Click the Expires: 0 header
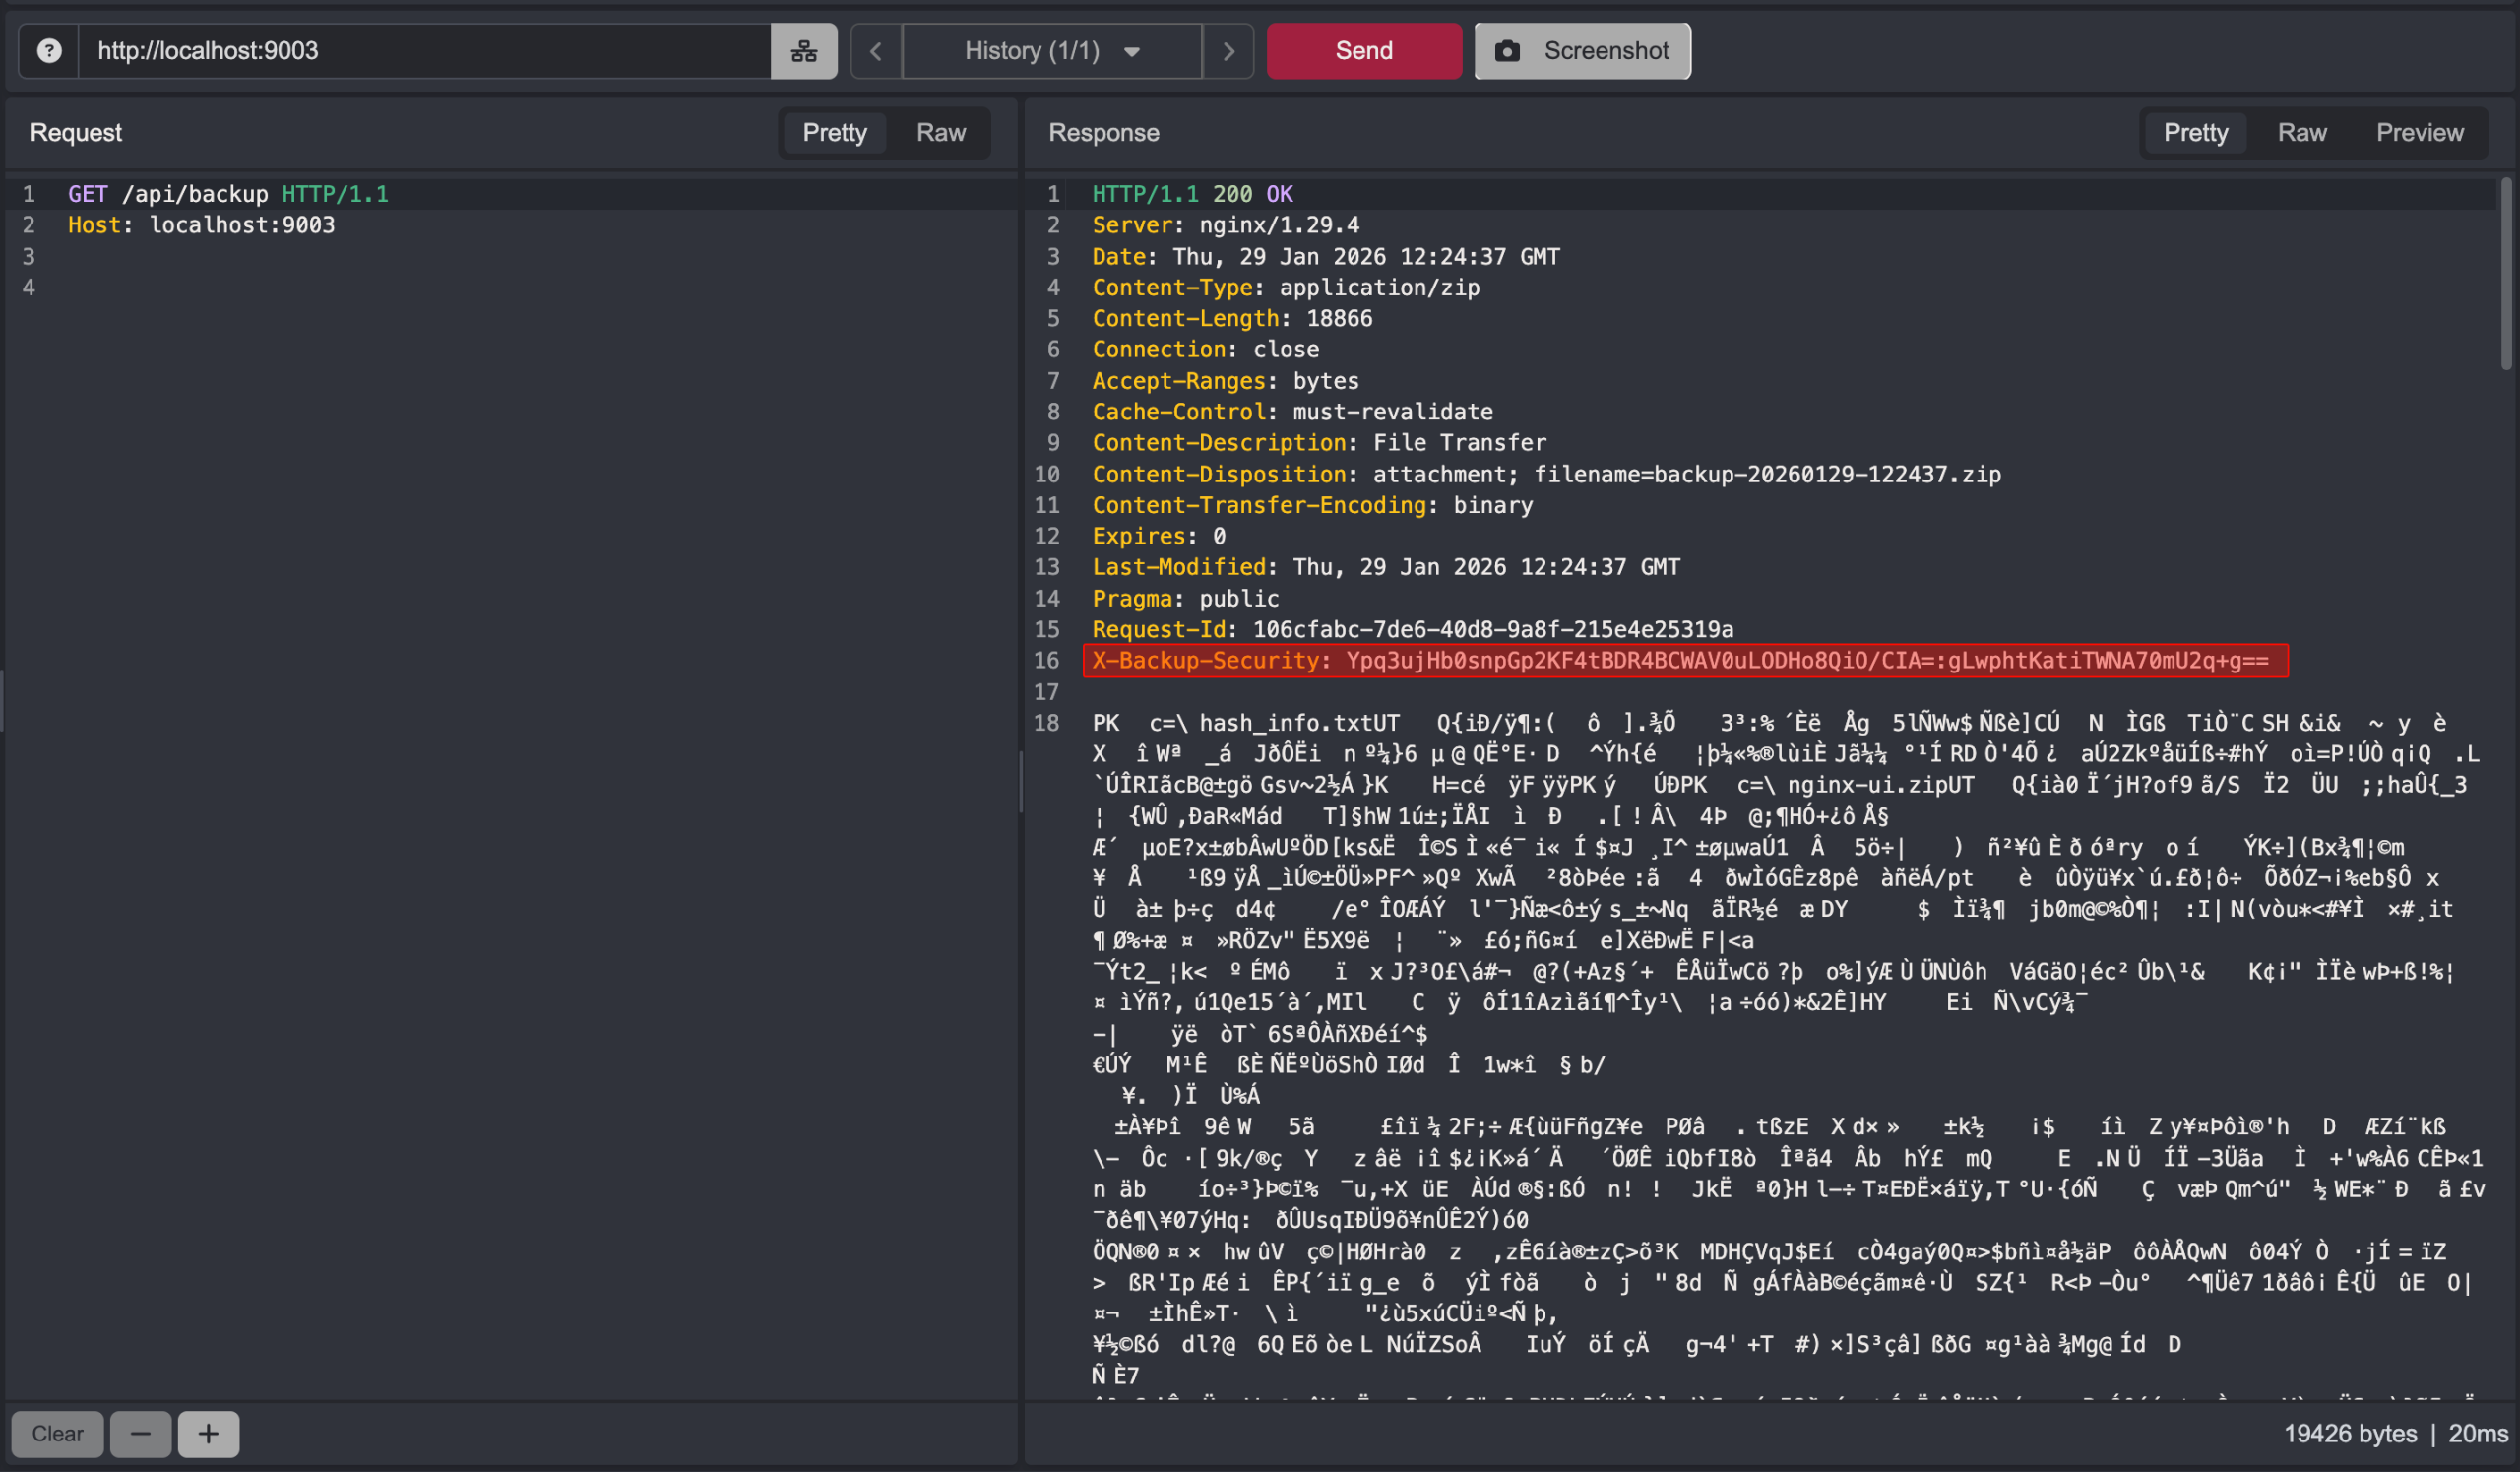The width and height of the screenshot is (2520, 1472). click(1158, 537)
